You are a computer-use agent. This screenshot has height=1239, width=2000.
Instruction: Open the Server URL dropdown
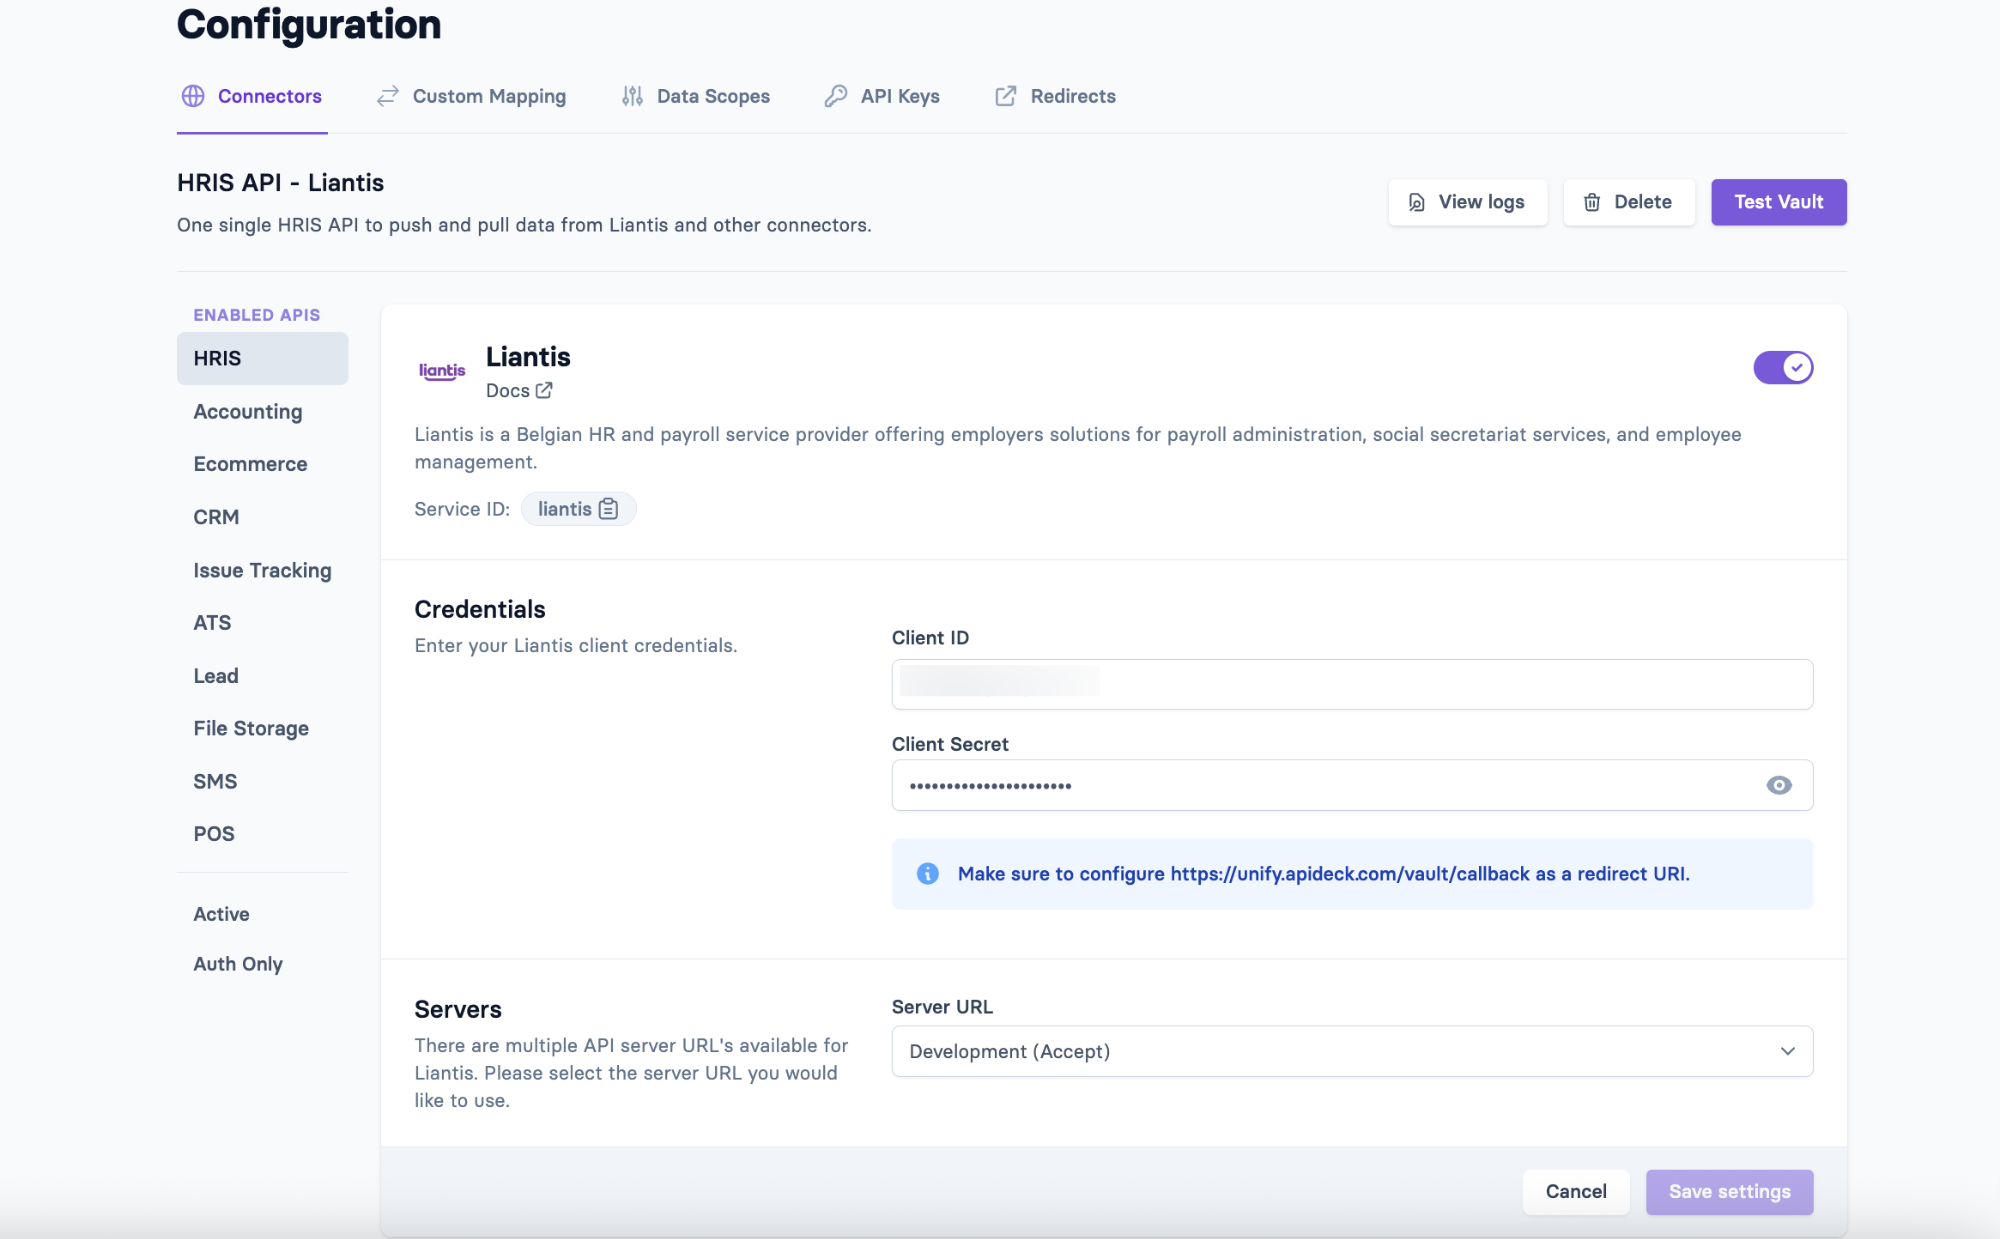(x=1352, y=1051)
